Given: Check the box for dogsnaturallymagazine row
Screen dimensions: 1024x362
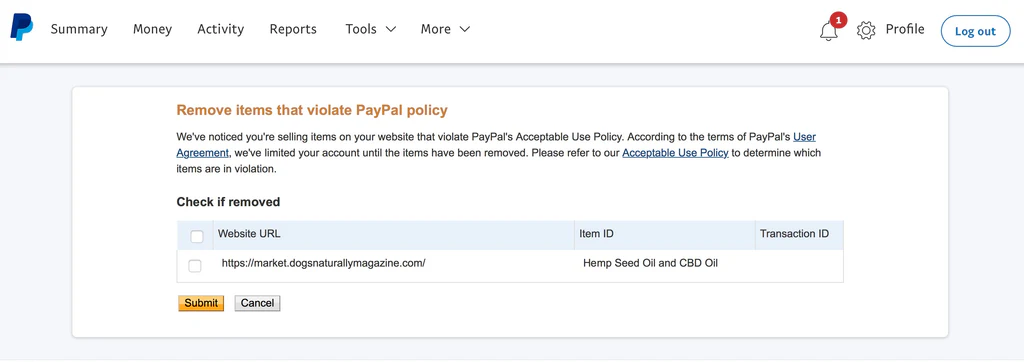Looking at the screenshot, I should pos(195,266).
